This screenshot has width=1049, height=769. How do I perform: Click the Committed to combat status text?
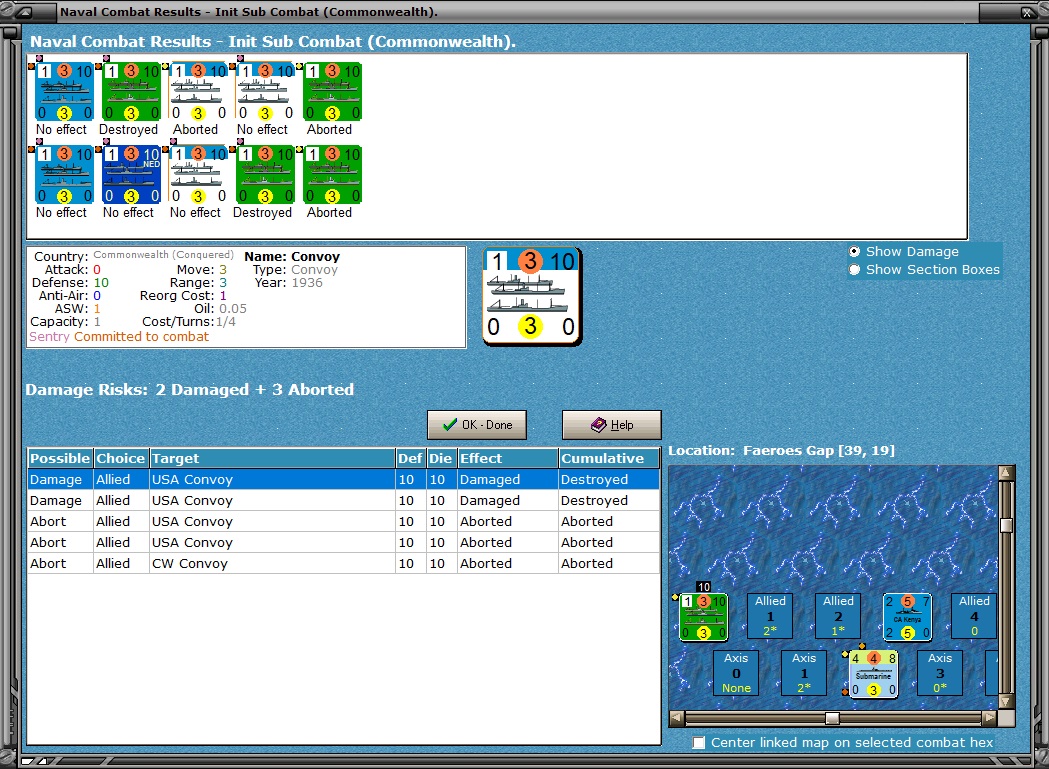point(141,337)
